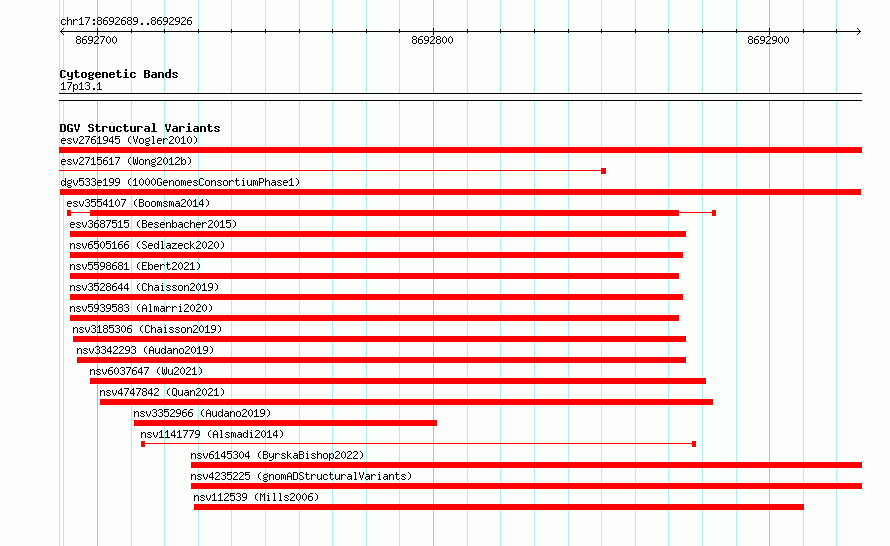The image size is (890, 546).
Task: Select nsv1141779 (Alsmadi2014) label
Action: click(x=212, y=434)
